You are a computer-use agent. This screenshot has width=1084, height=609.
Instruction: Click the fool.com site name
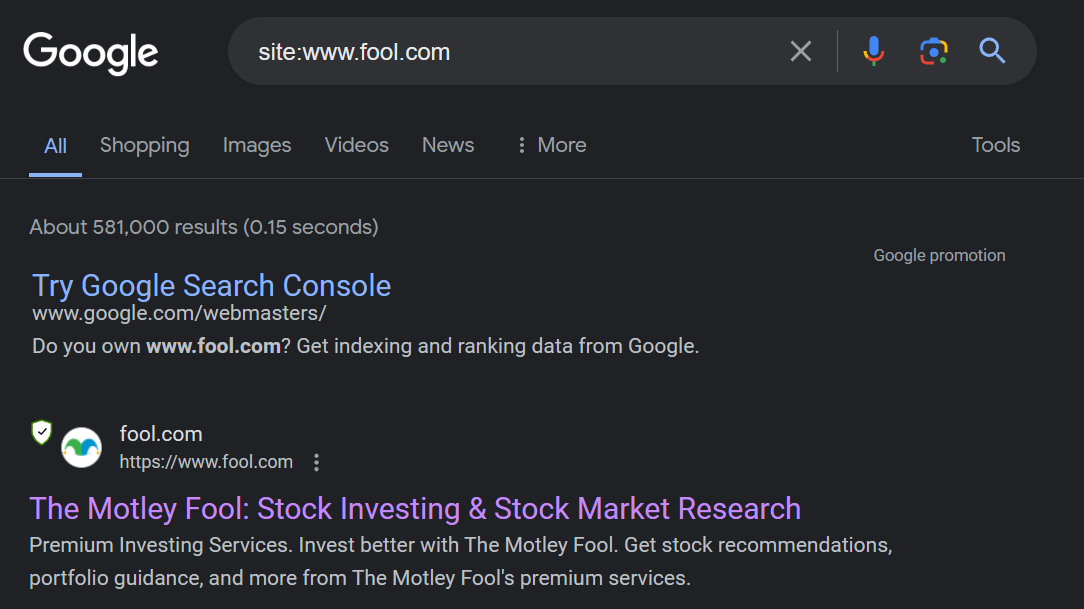(x=161, y=434)
